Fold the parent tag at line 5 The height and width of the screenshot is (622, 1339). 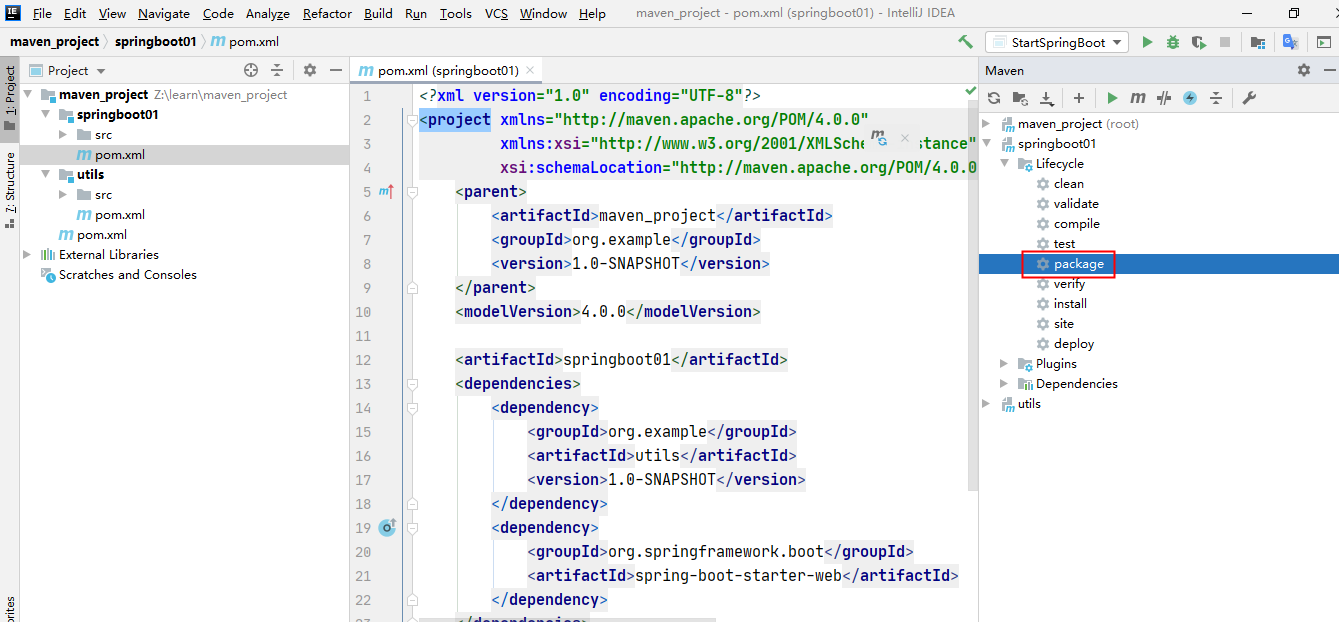coord(411,192)
